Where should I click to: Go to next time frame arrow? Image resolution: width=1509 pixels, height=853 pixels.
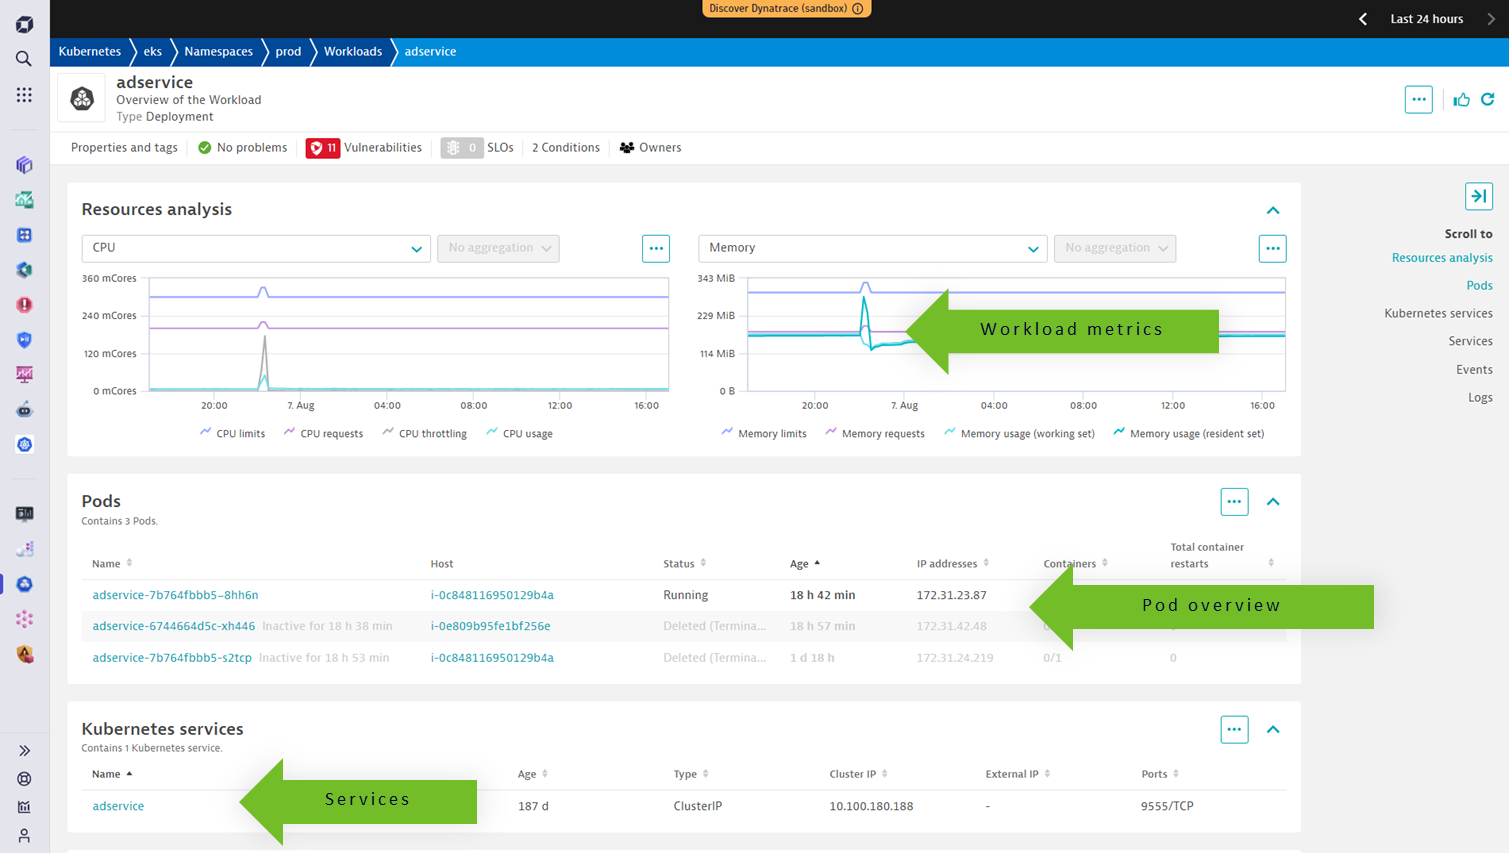click(1491, 19)
